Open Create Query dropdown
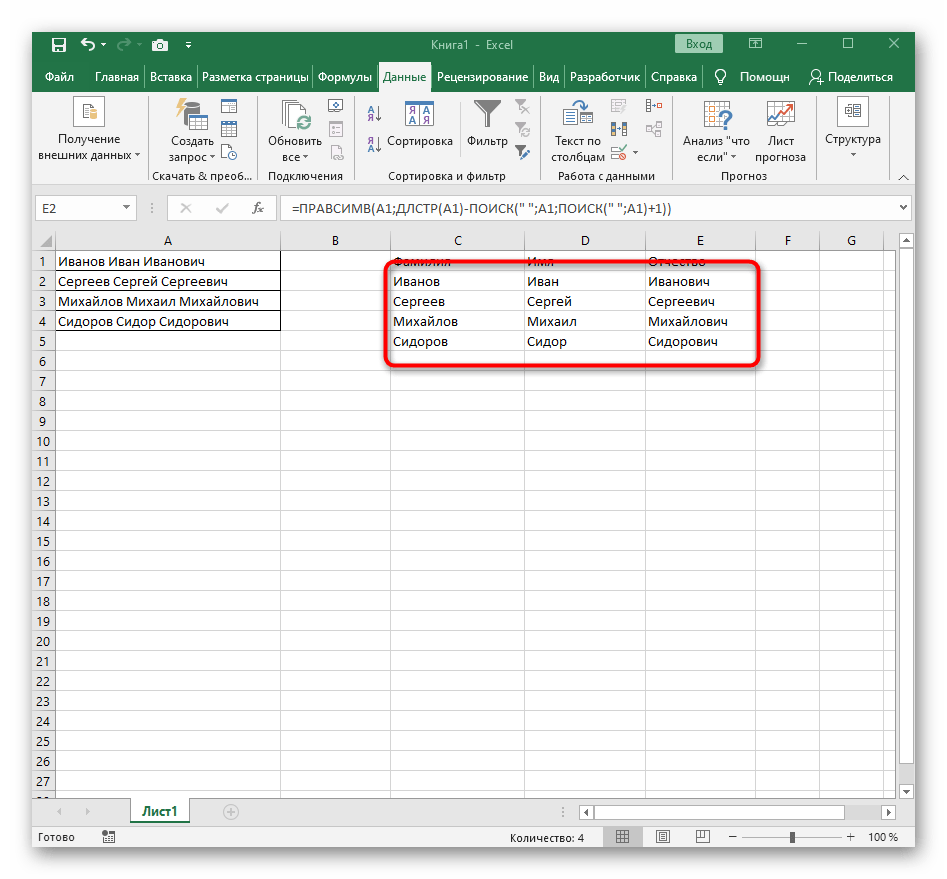Image resolution: width=947 pixels, height=879 pixels. tap(192, 131)
